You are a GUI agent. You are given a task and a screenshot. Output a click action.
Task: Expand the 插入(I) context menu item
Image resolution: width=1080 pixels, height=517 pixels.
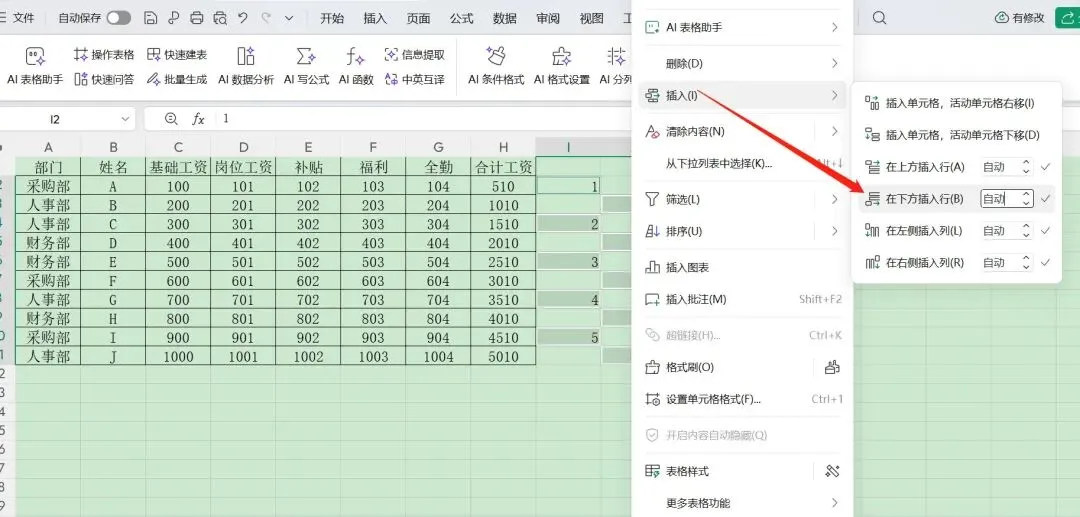click(742, 96)
